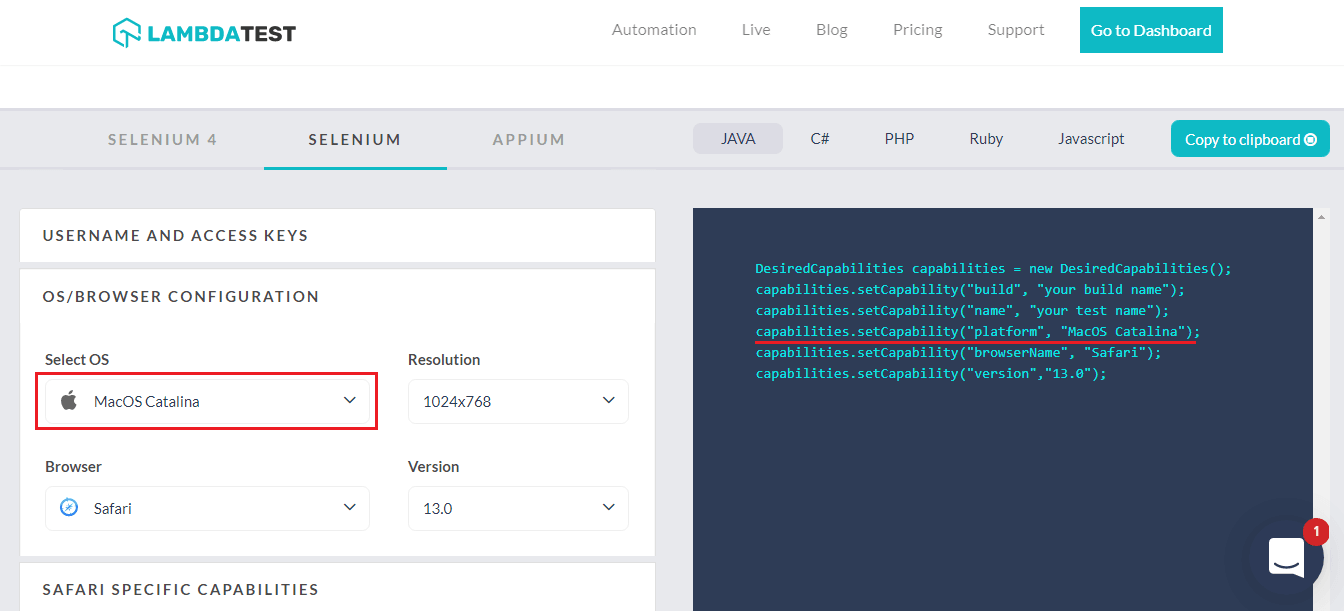Click the chat notification badge
1344x611 pixels.
[x=1315, y=531]
